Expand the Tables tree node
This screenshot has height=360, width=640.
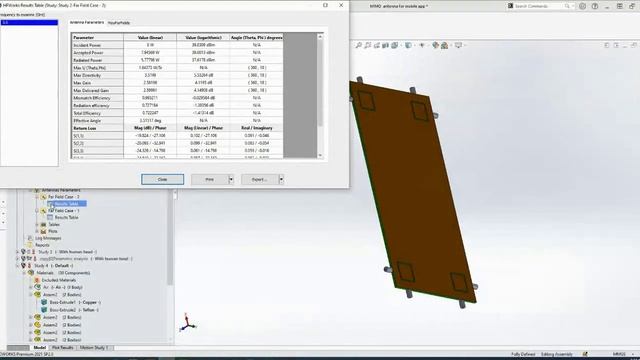coord(37,224)
